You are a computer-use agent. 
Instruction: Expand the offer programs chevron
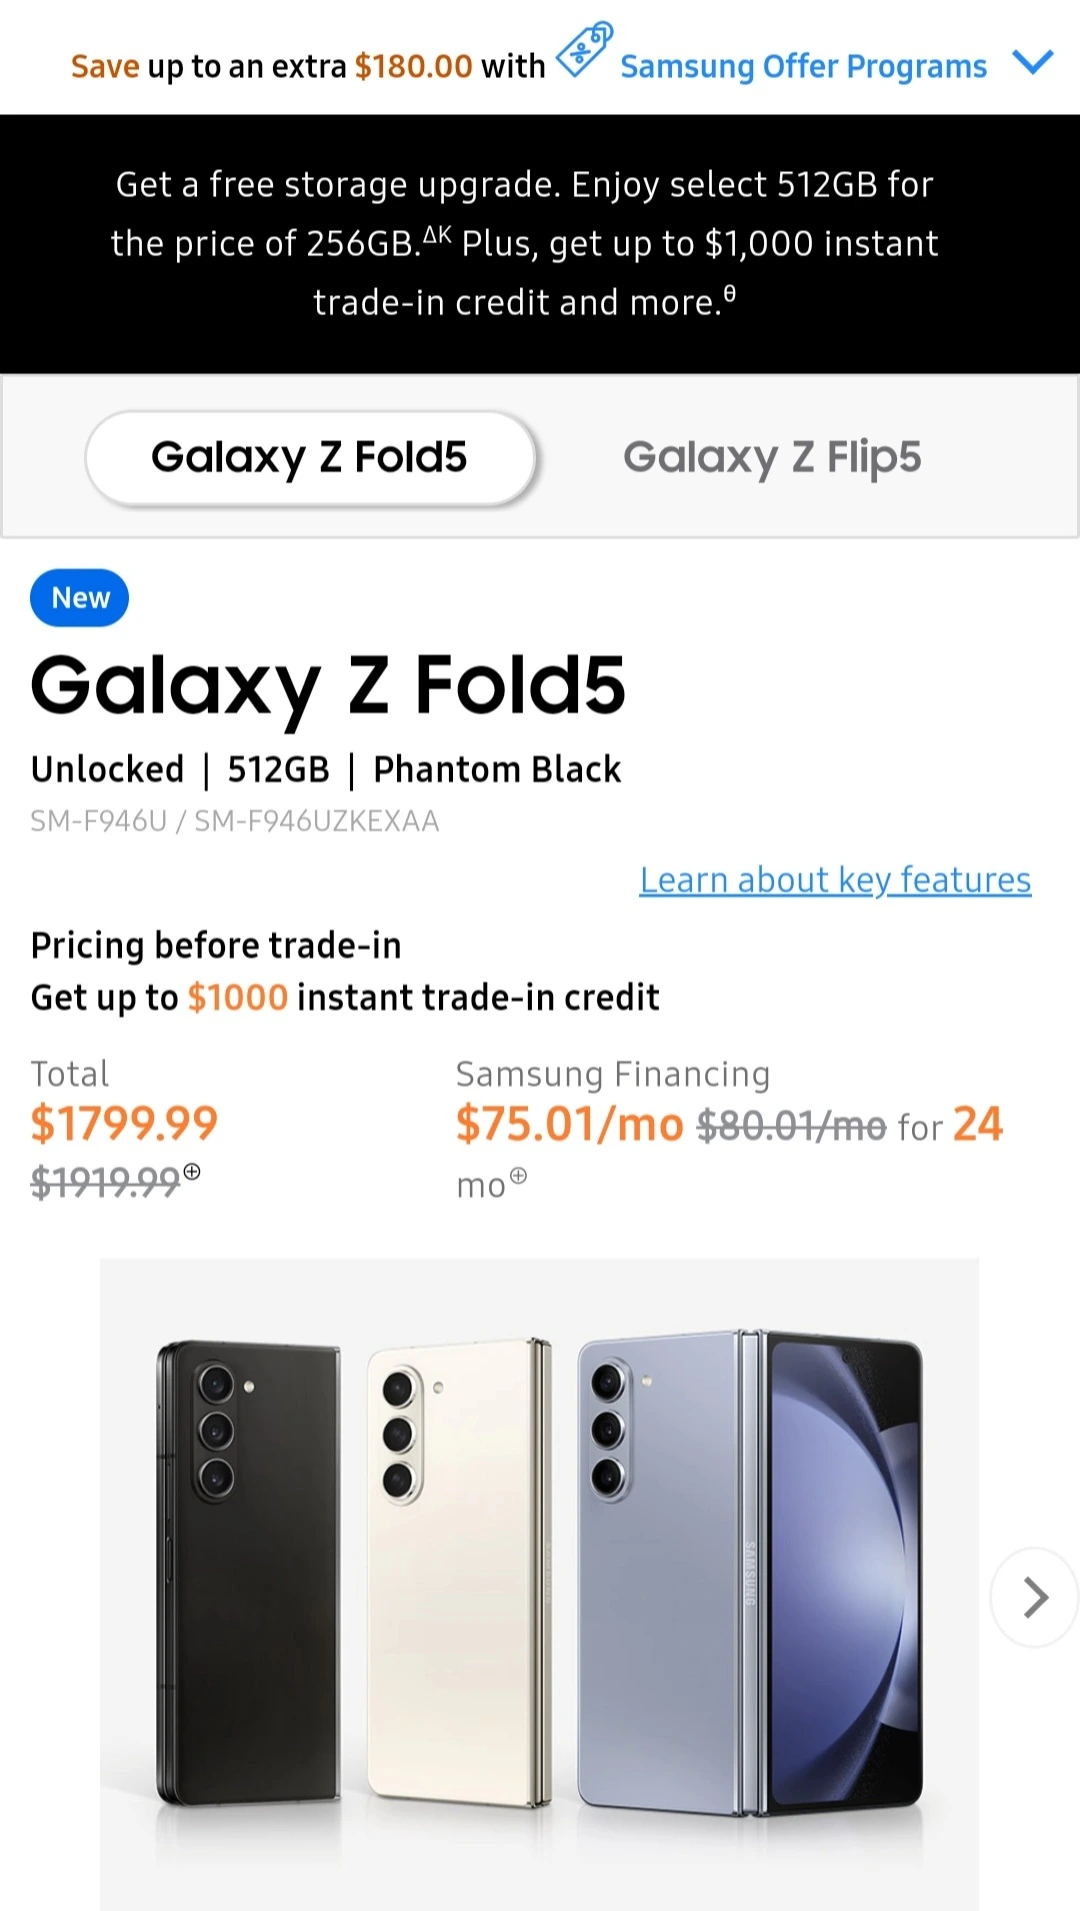click(1032, 63)
